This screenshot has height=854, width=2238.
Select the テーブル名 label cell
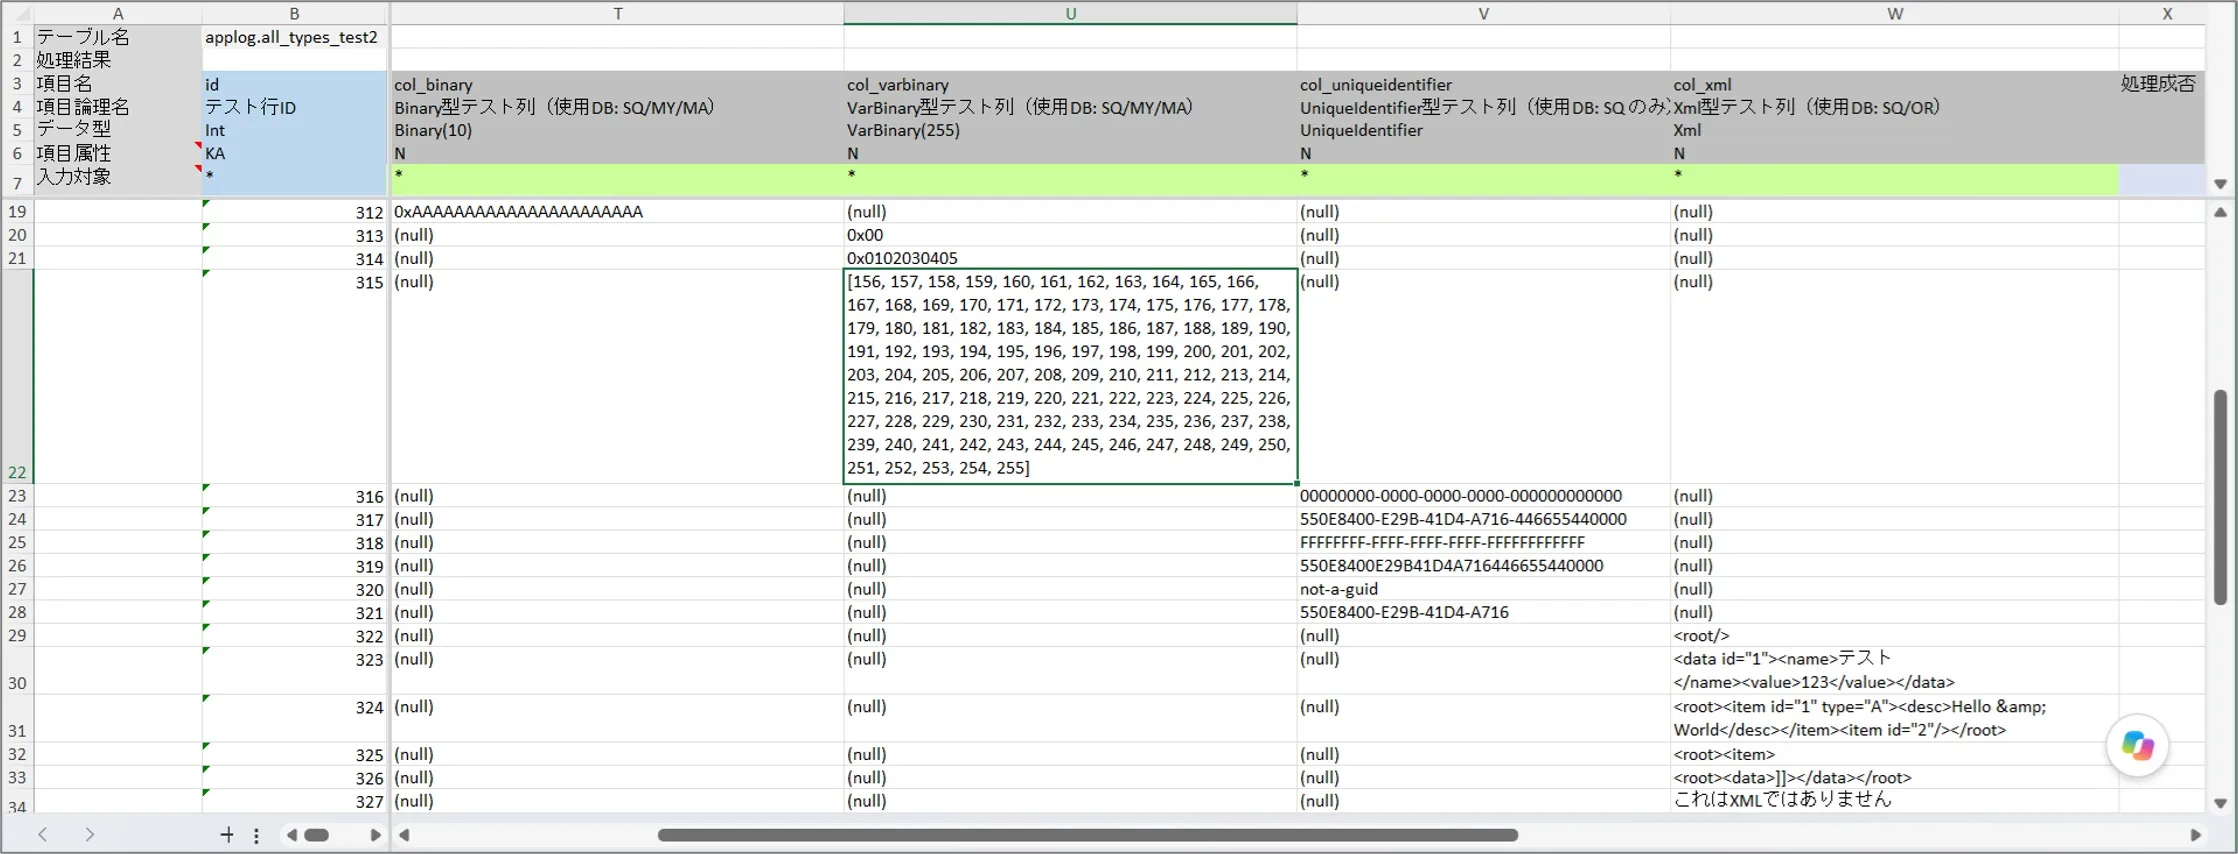pos(118,37)
